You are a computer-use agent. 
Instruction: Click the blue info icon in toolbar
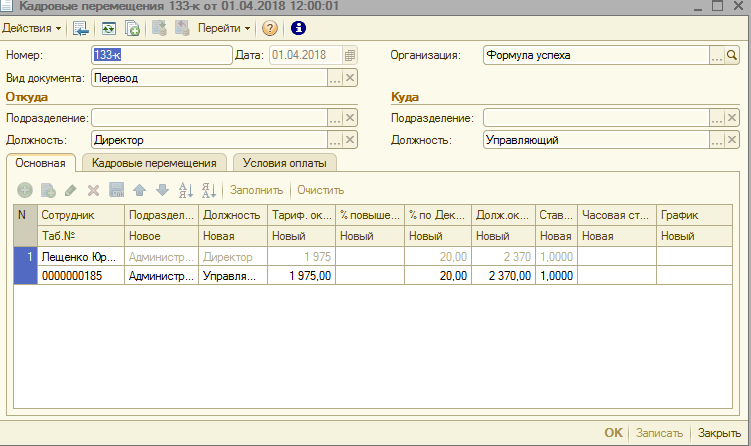coord(297,28)
